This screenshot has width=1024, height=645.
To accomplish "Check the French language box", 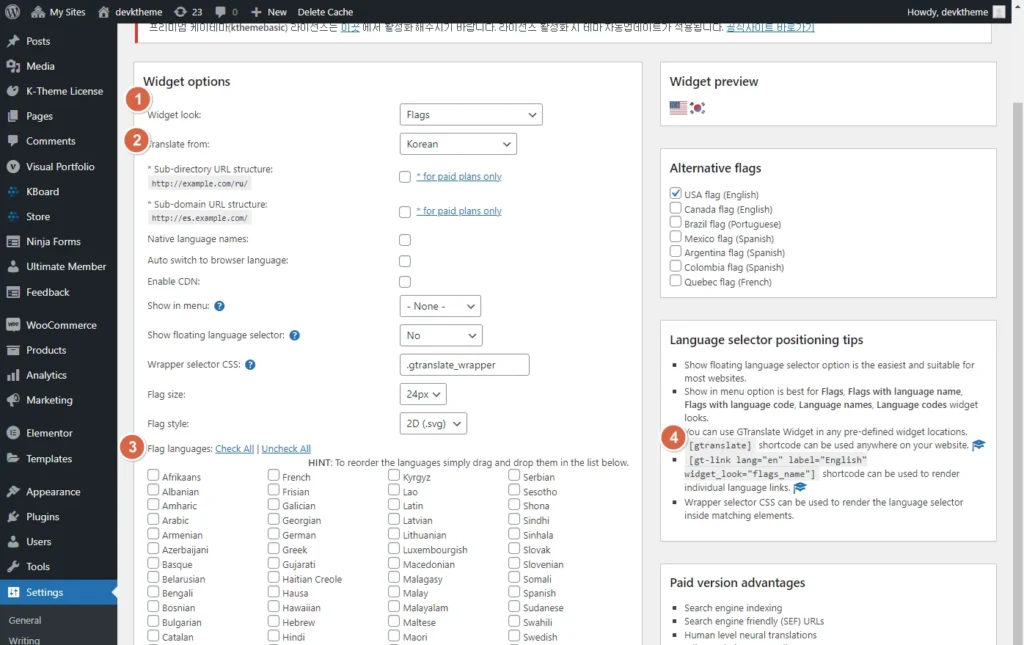I will [274, 475].
